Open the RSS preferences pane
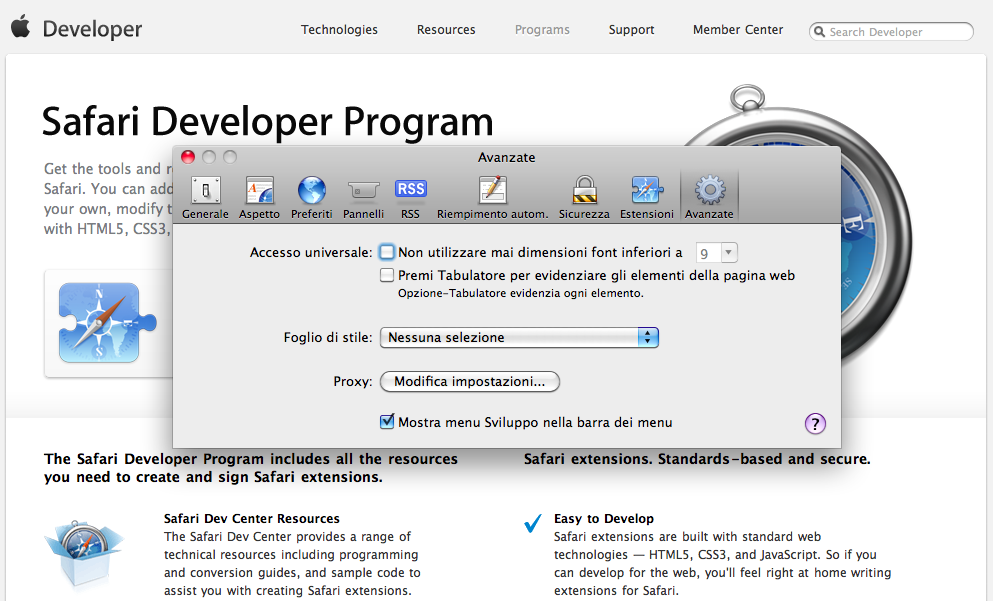The width and height of the screenshot is (993, 601). pos(410,198)
